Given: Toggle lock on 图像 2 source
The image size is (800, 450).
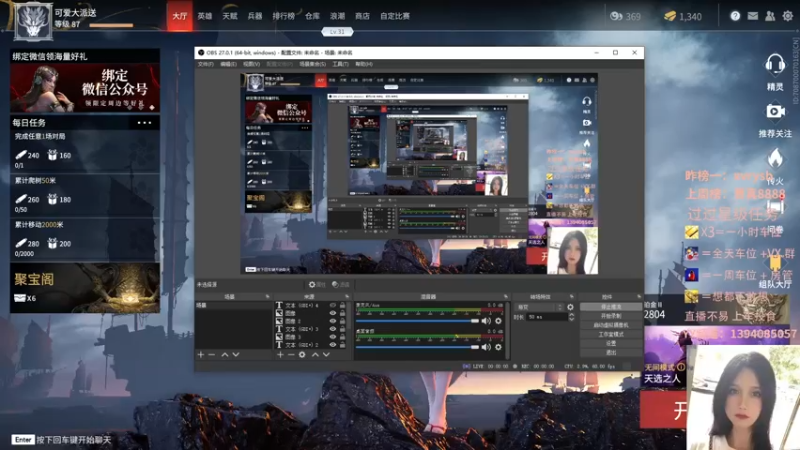Looking at the screenshot, I should [343, 321].
